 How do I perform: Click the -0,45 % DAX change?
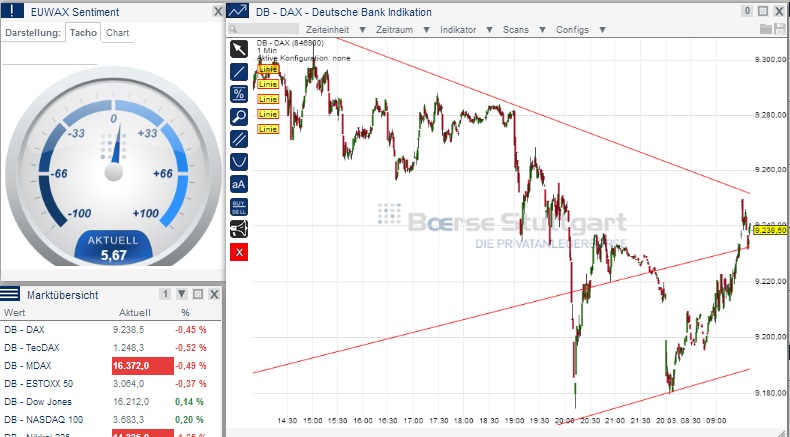190,330
